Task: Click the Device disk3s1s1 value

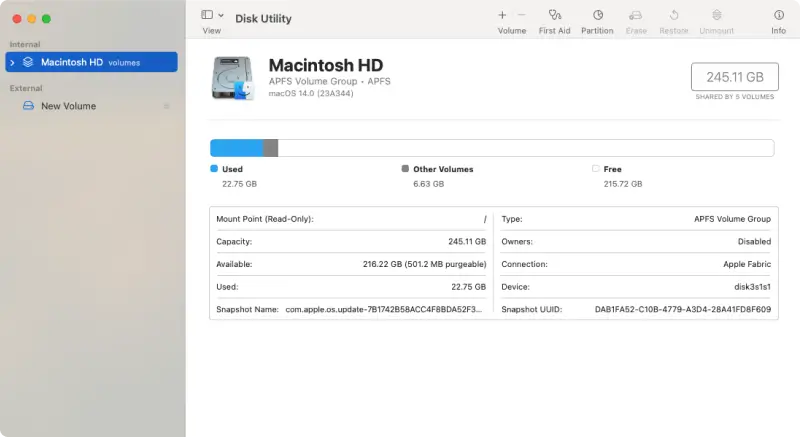Action: tap(753, 287)
